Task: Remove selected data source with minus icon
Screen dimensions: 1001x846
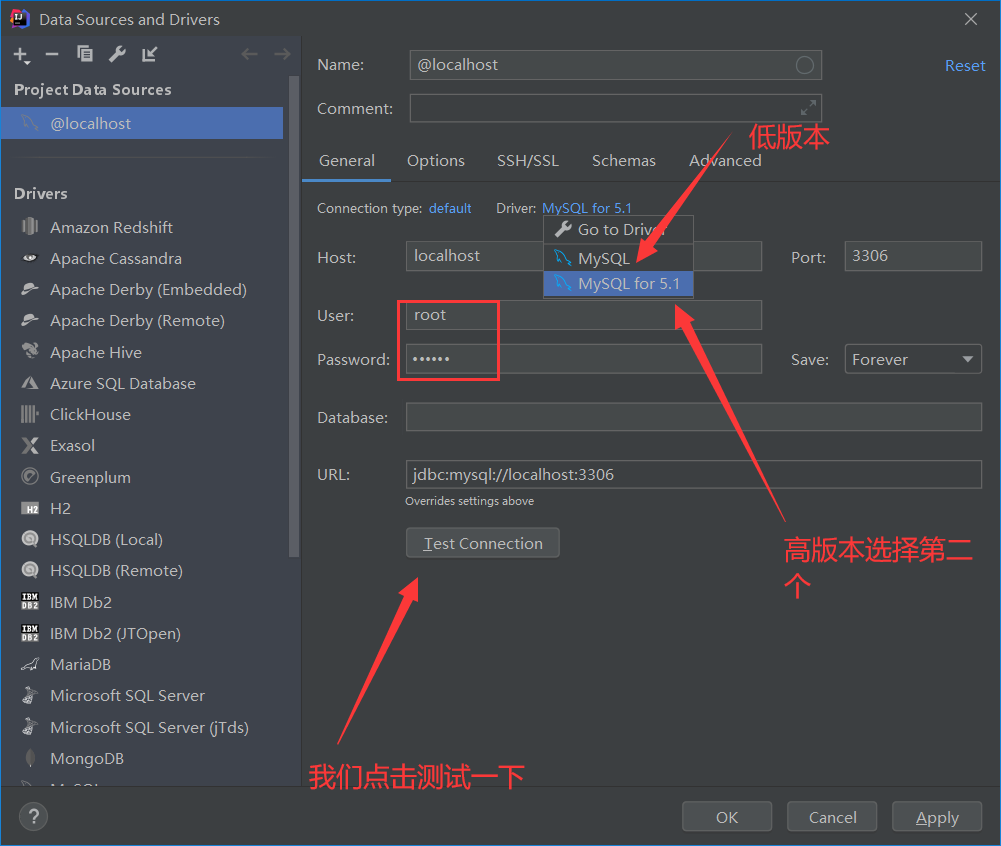Action: [52, 55]
